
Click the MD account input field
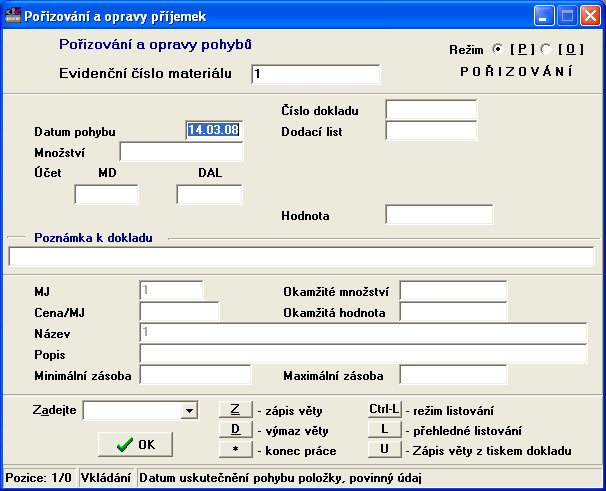click(x=106, y=194)
